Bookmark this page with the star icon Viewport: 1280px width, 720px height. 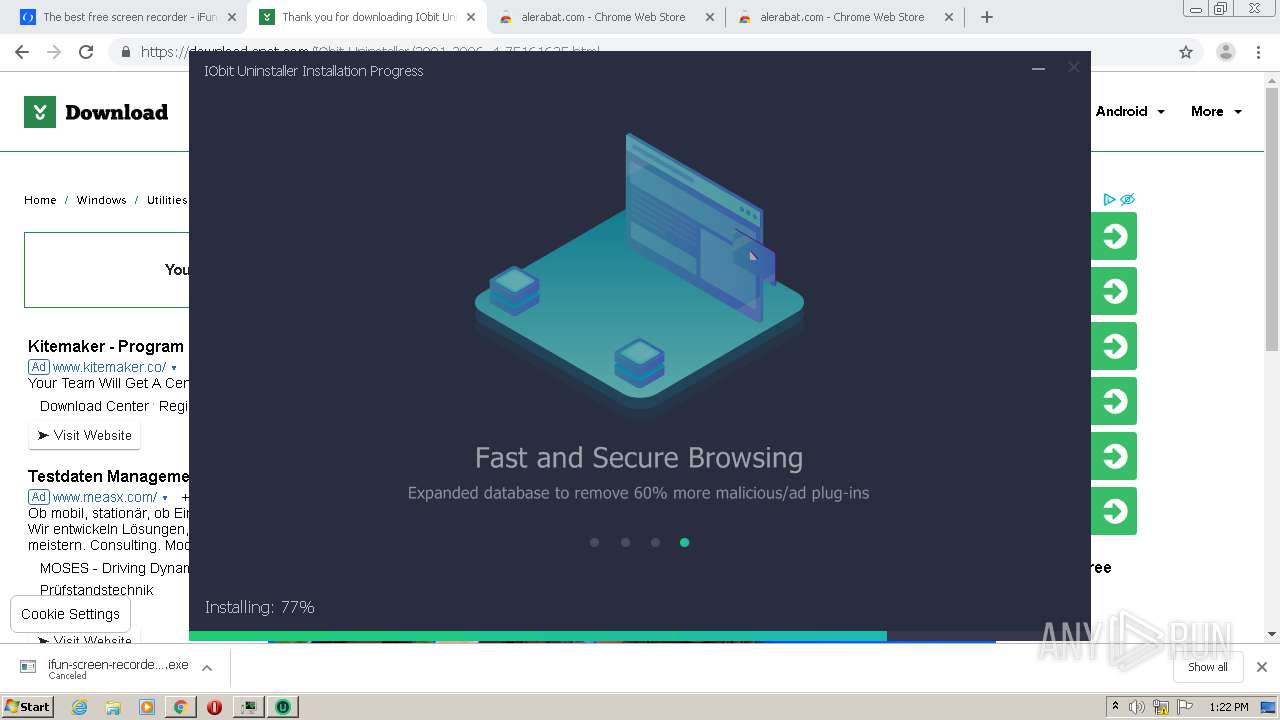[1186, 52]
